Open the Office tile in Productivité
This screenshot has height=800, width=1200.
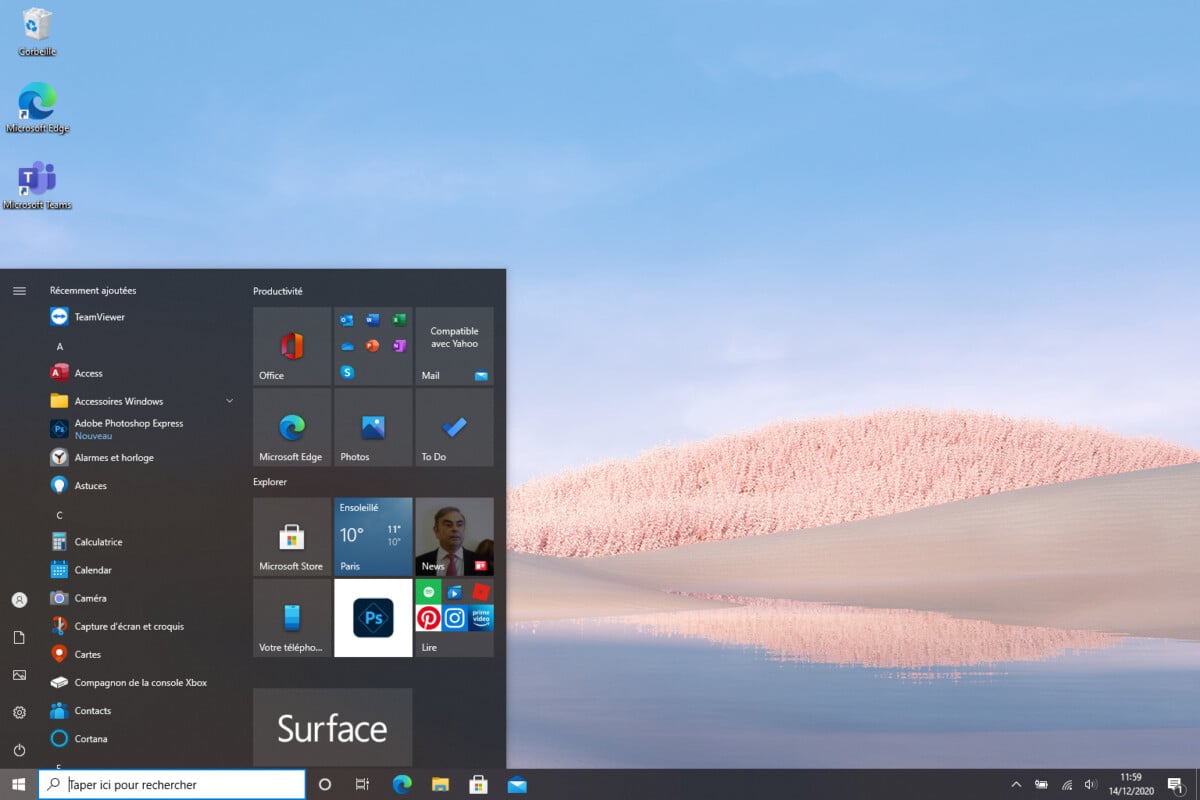point(291,346)
